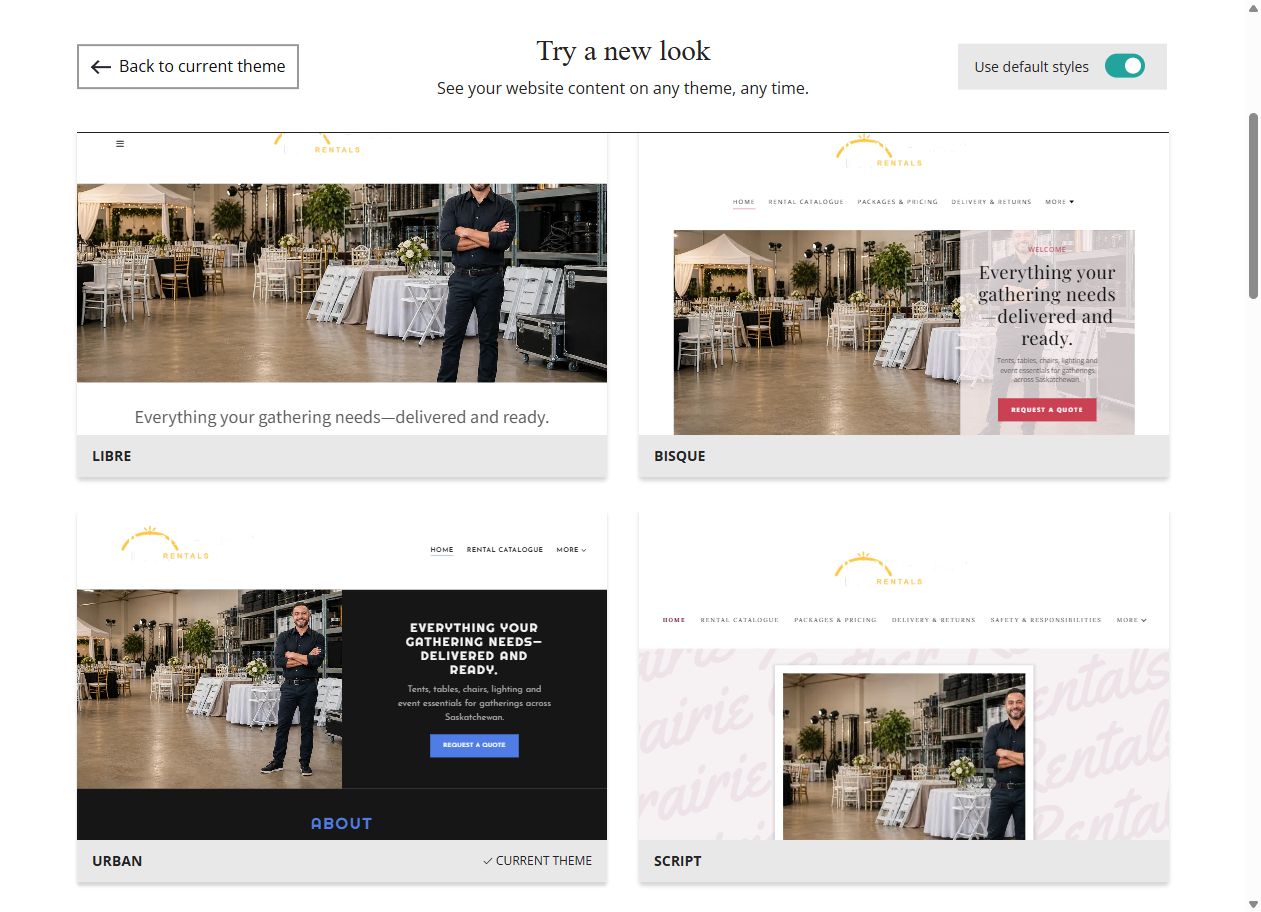This screenshot has height=912, width=1261.
Task: Click the Try a new look heading
Action: (x=623, y=51)
